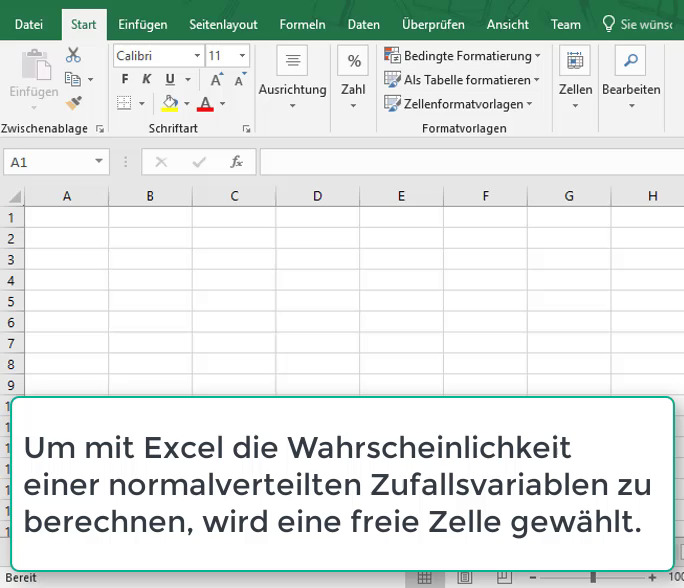684x588 pixels.
Task: Click the confirm checkmark formula icon
Action: tap(199, 162)
